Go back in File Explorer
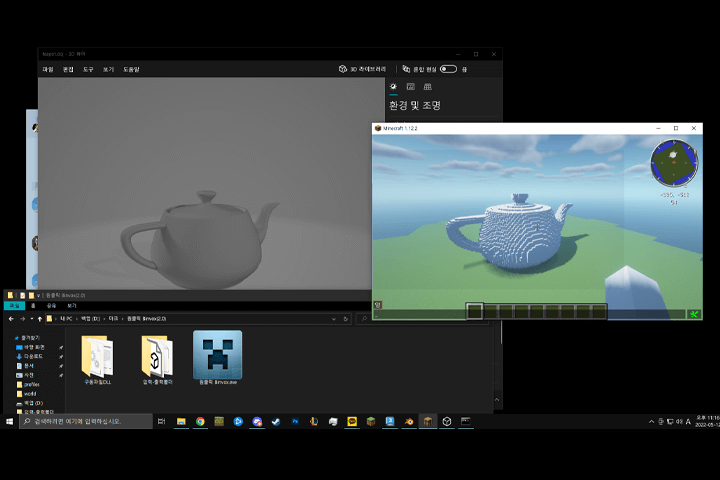This screenshot has height=480, width=720. click(x=11, y=318)
